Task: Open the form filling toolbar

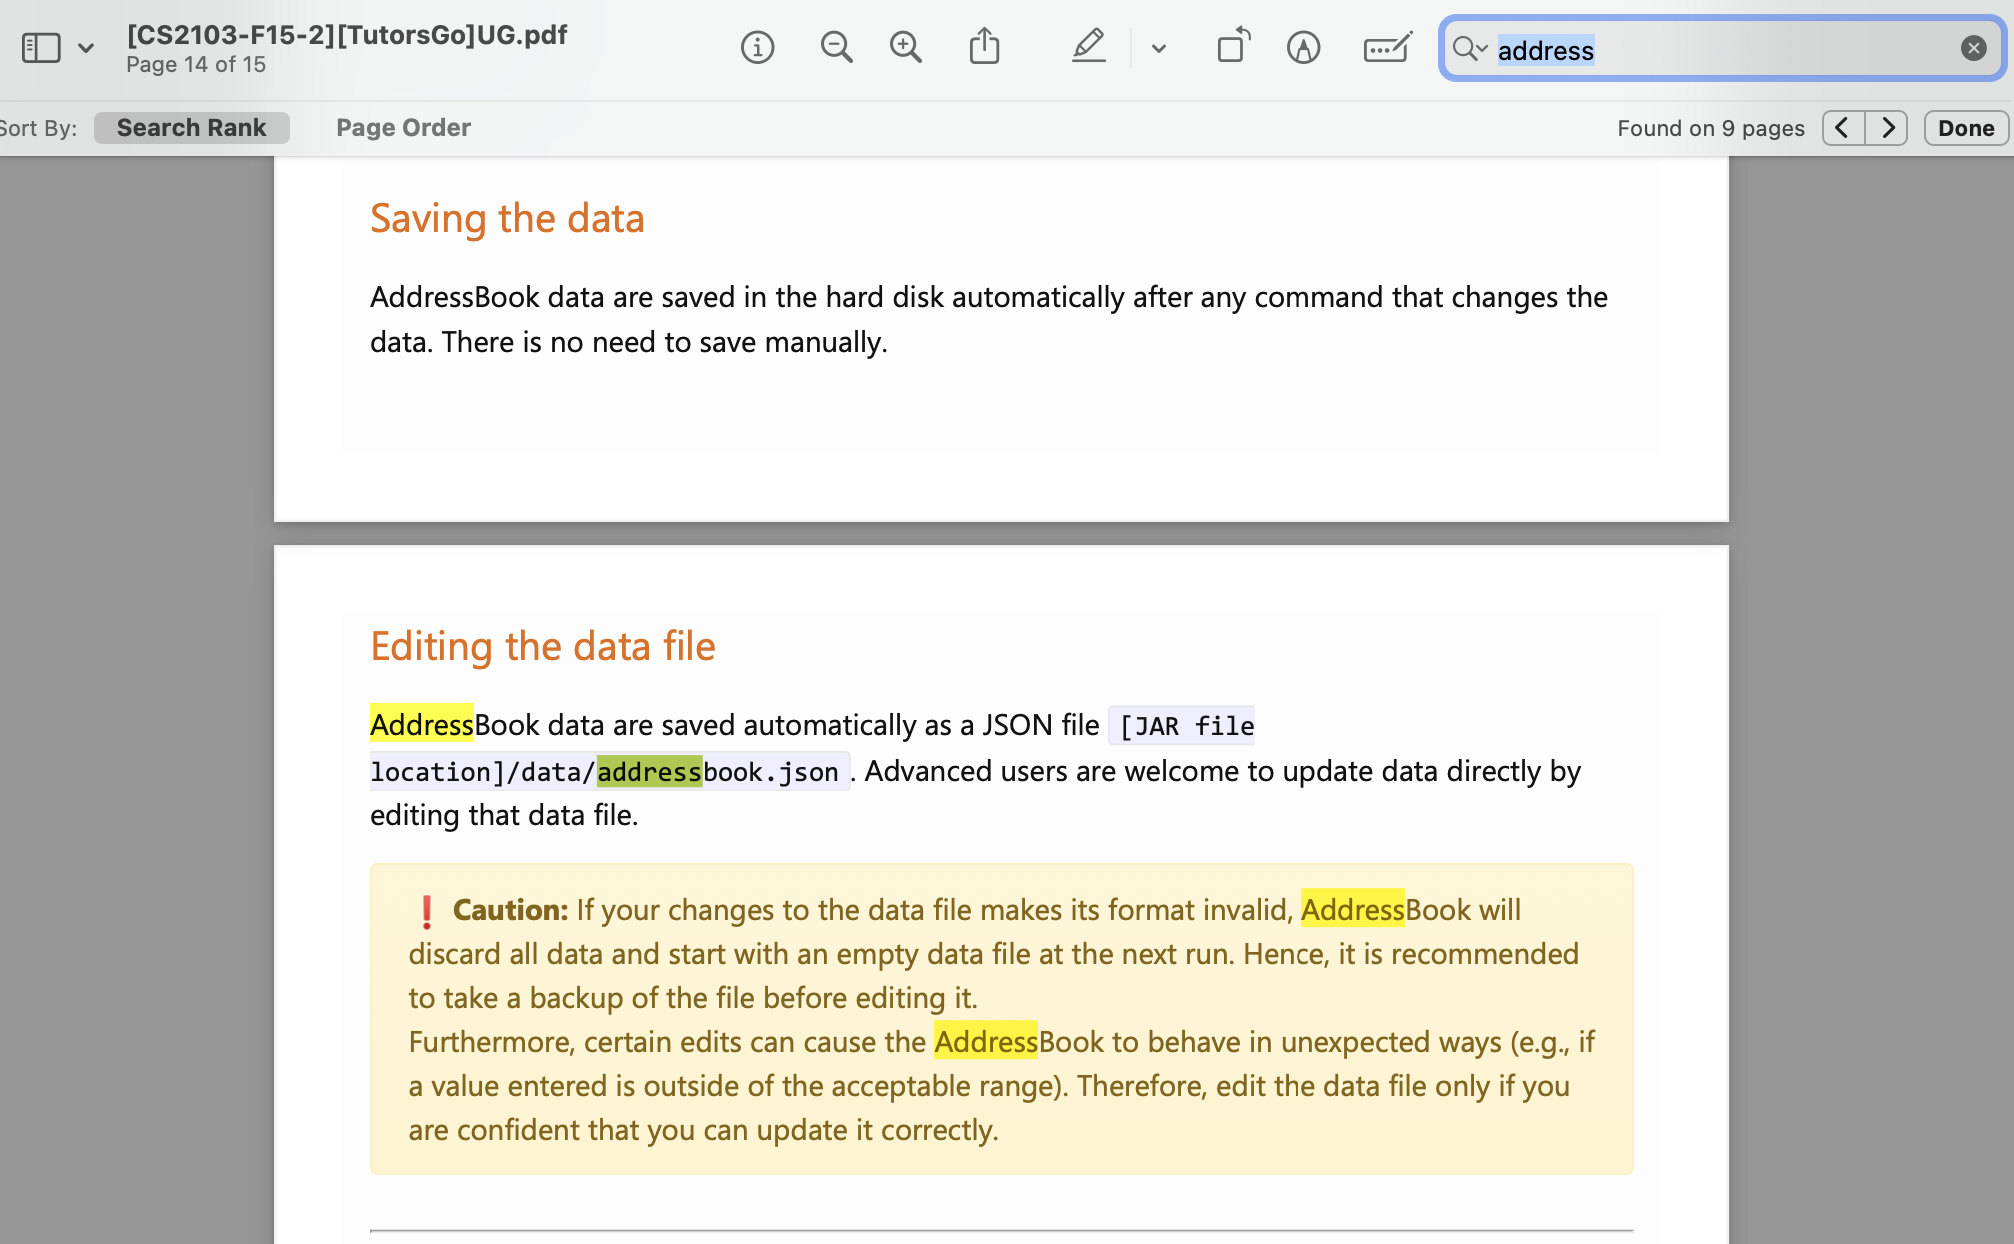Action: coord(1387,47)
